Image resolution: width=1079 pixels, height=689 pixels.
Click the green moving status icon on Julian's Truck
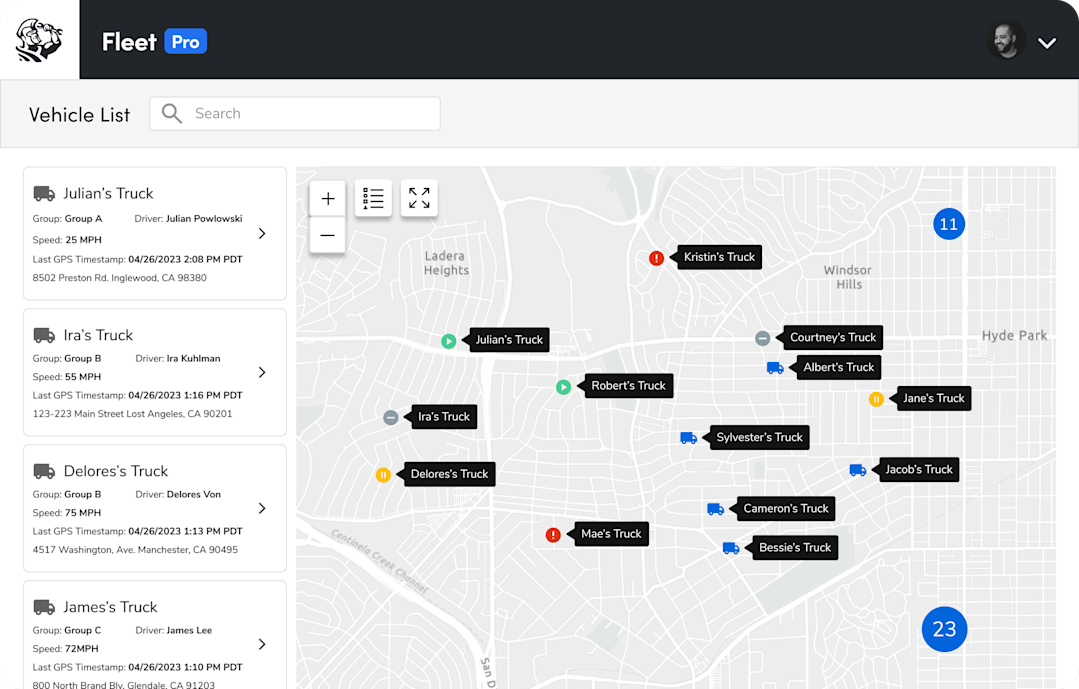448,340
